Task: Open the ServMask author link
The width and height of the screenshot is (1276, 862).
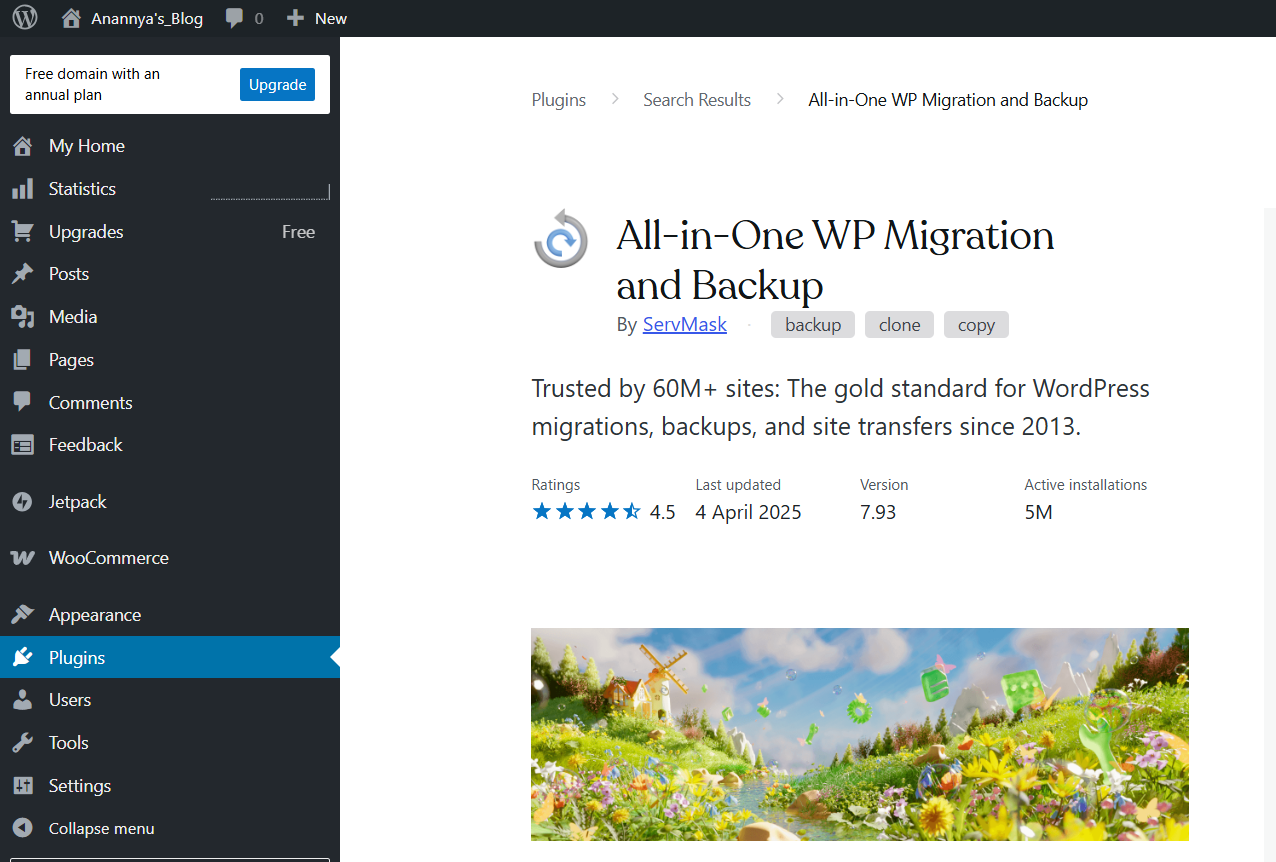Action: 685,325
